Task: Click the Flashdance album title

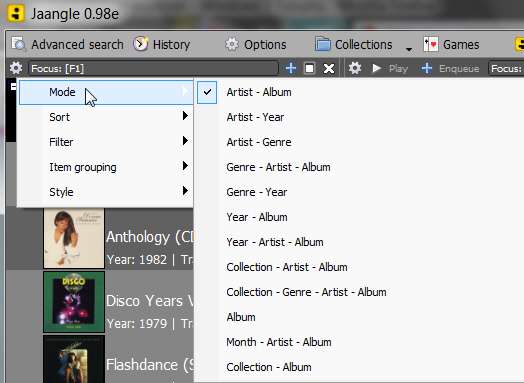Action: coord(150,365)
